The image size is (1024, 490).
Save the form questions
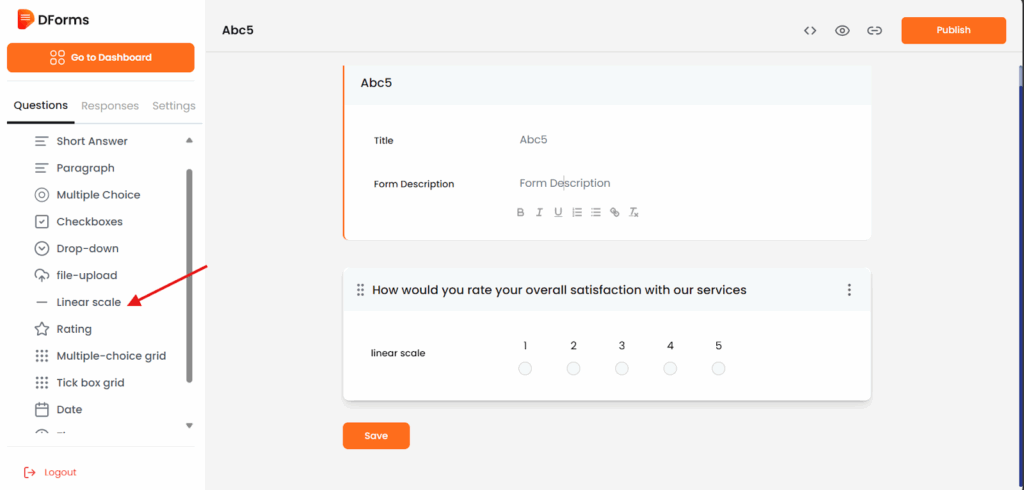tap(376, 436)
